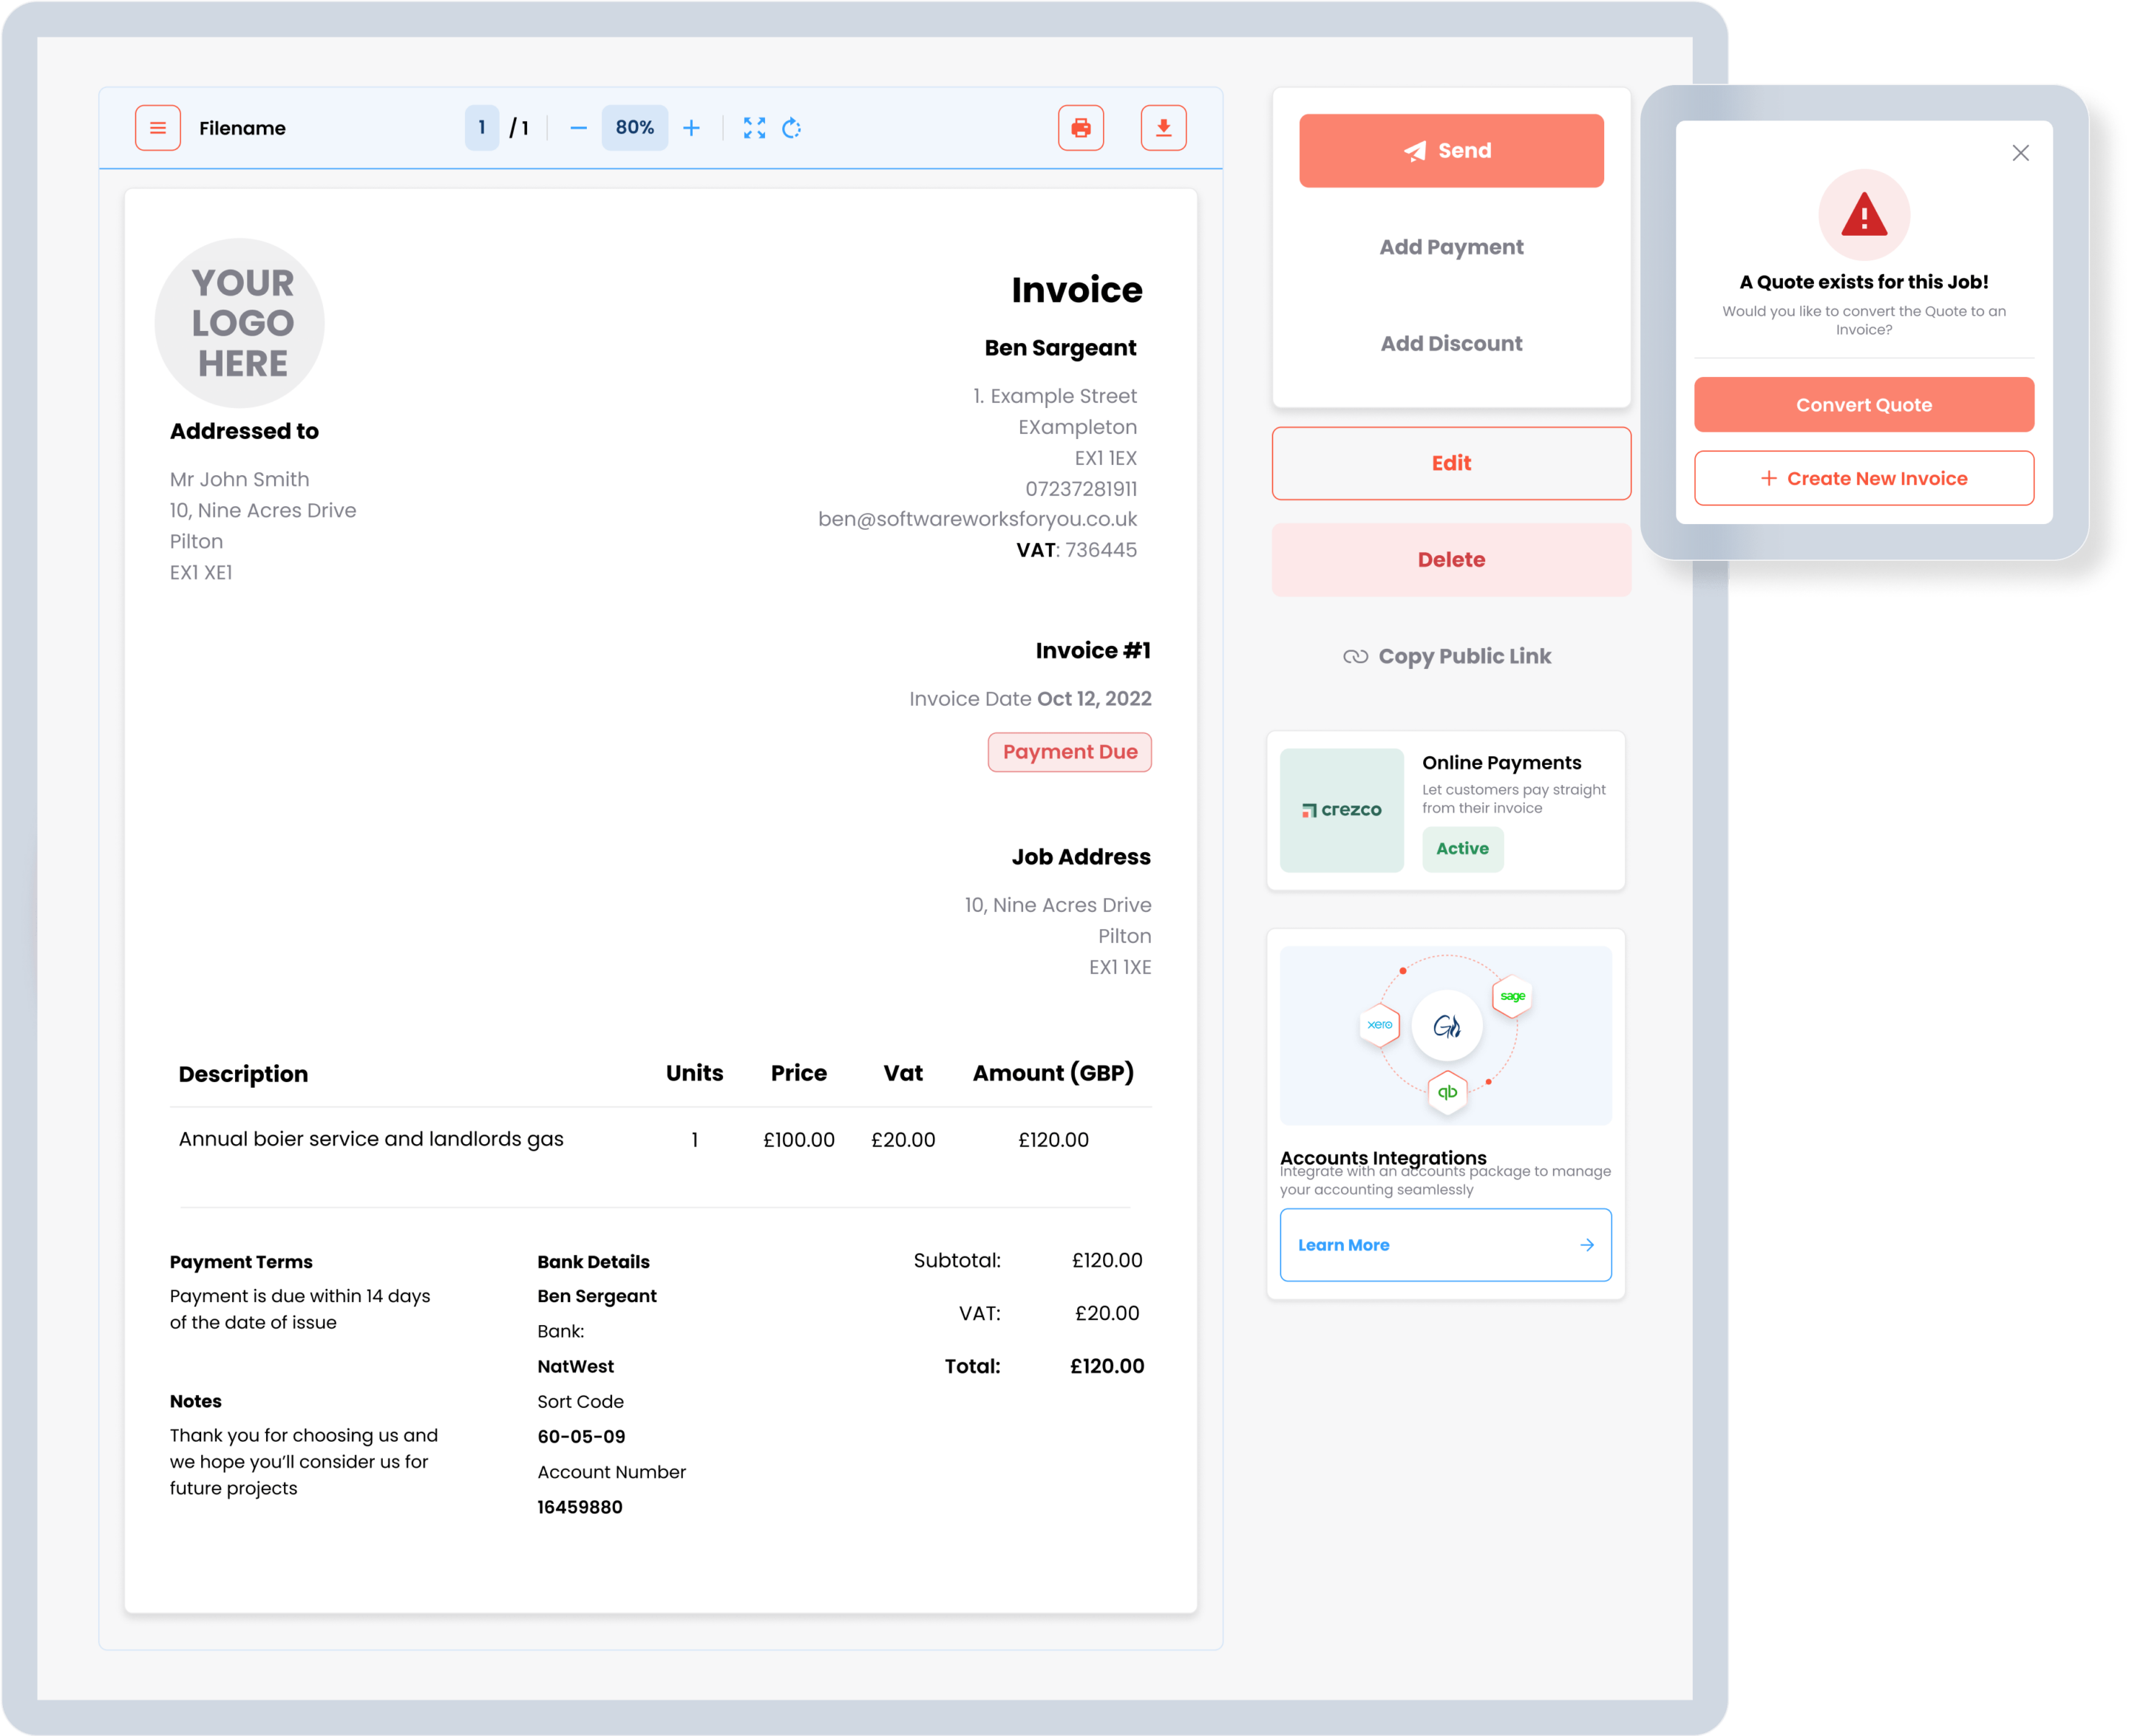Delete the invoice
Screen dimensions: 2129x1736
point(1451,560)
